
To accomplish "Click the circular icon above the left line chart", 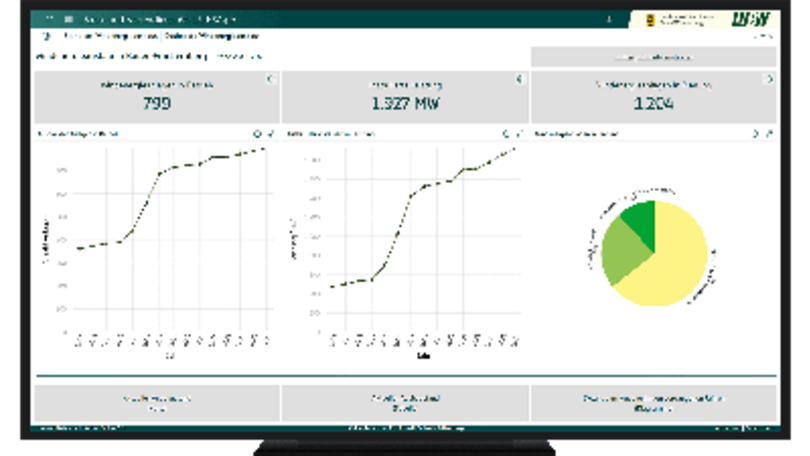I will click(257, 133).
